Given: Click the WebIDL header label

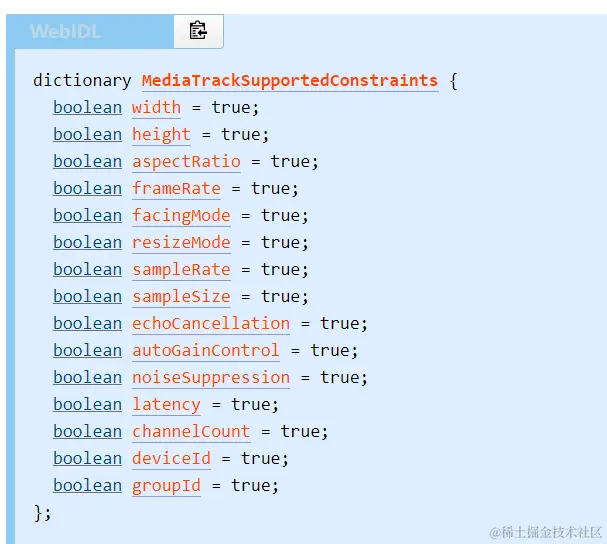Looking at the screenshot, I should tap(65, 31).
